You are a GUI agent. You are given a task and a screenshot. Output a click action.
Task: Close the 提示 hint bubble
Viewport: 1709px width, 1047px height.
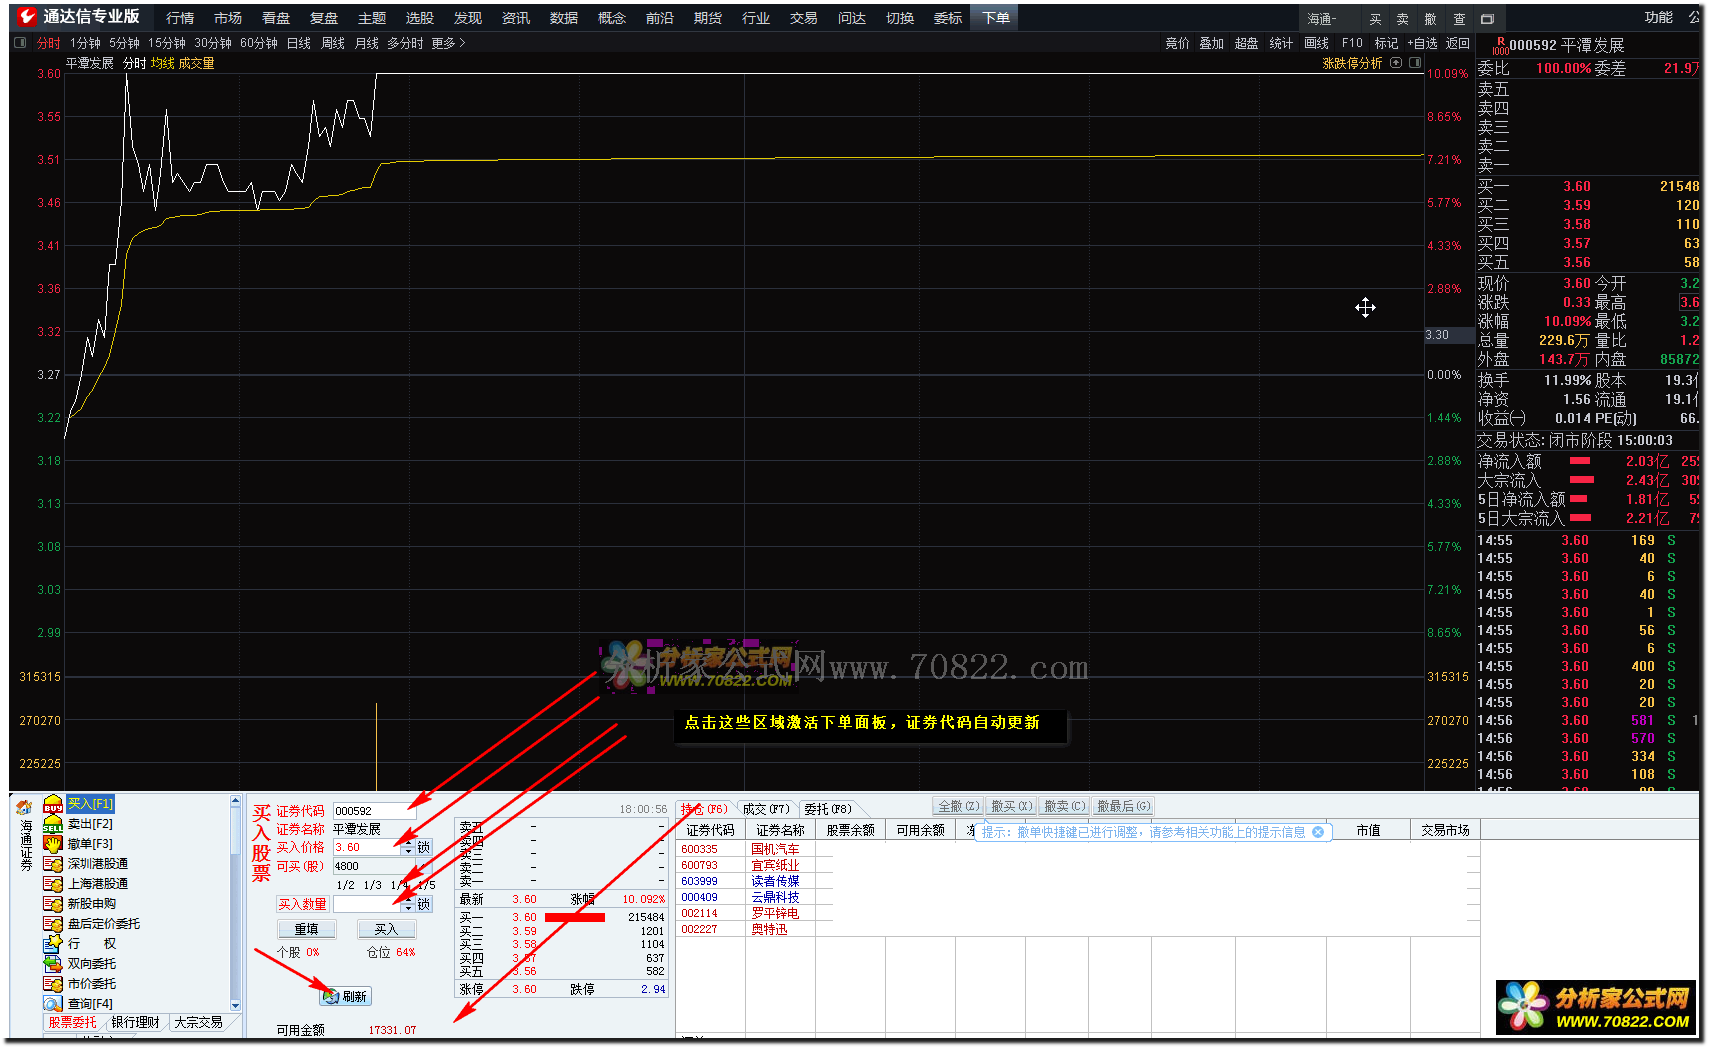tap(1318, 832)
